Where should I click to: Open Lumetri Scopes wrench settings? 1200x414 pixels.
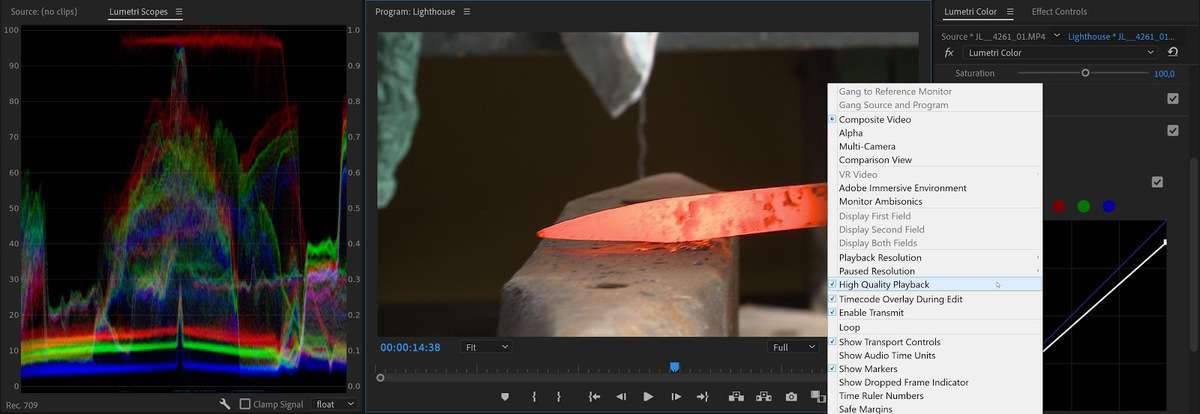[x=225, y=404]
